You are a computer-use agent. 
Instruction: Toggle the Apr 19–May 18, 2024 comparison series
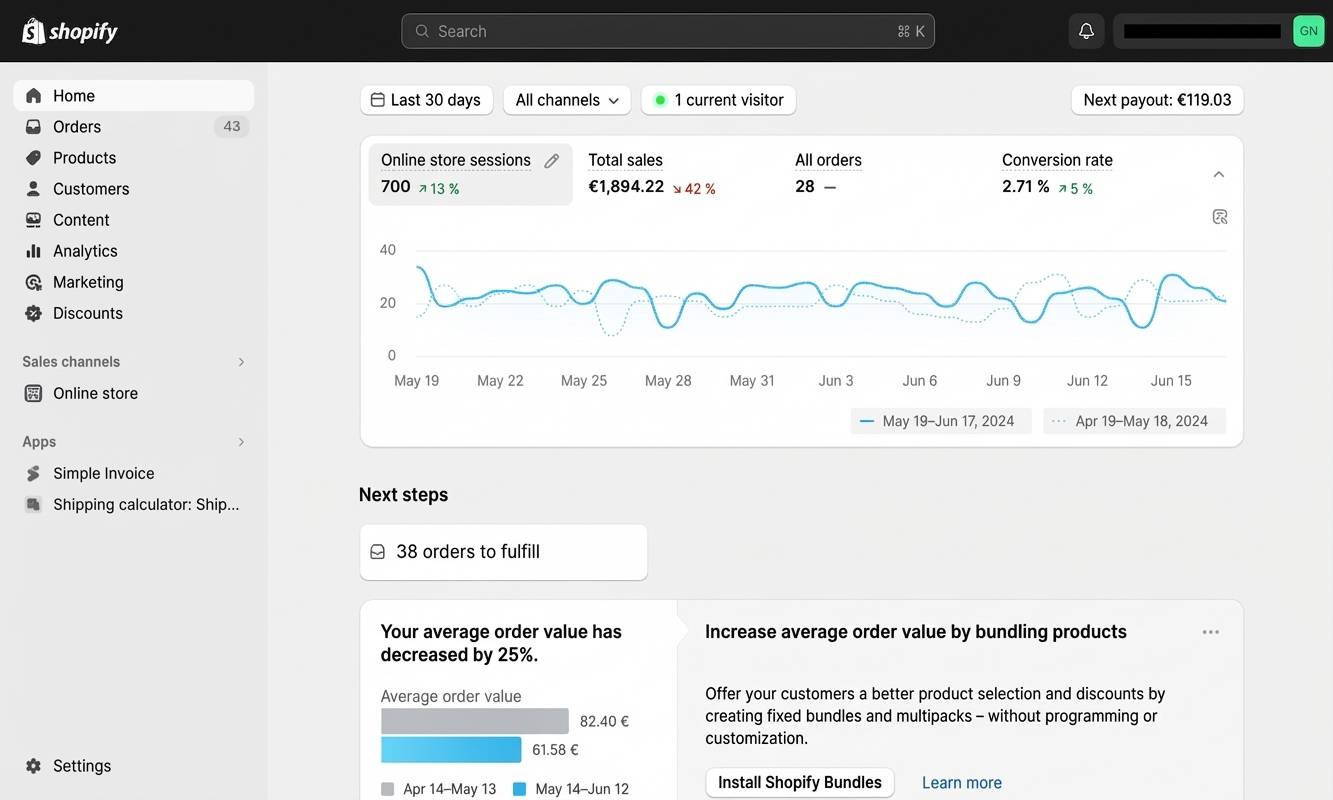click(1134, 420)
